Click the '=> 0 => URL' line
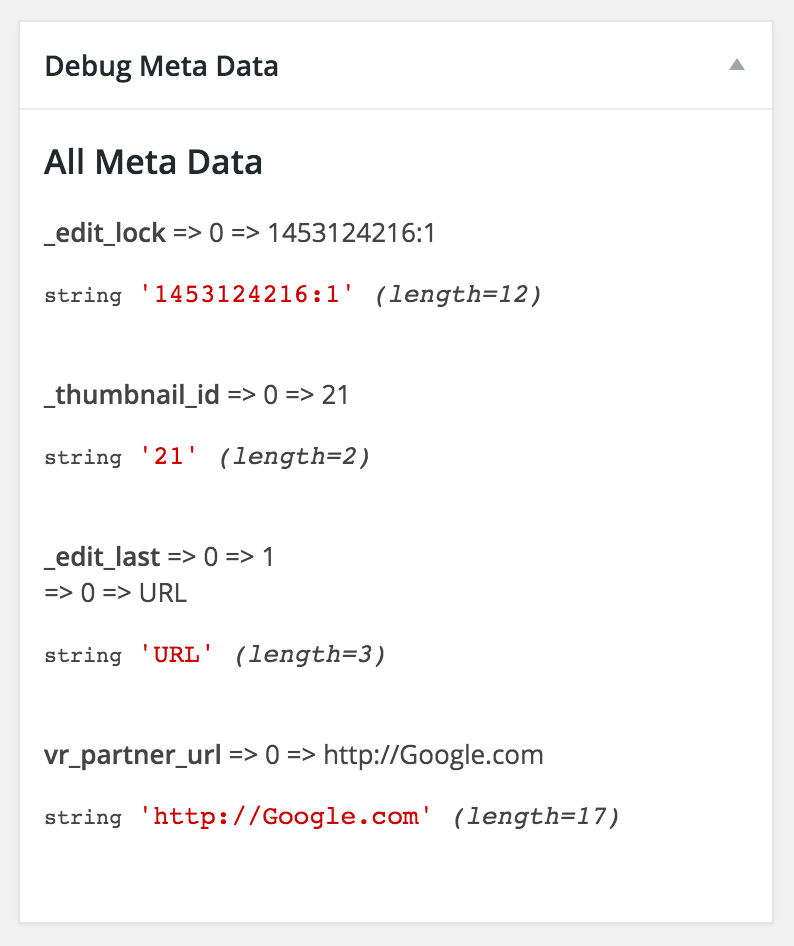The image size is (794, 946). point(116,593)
